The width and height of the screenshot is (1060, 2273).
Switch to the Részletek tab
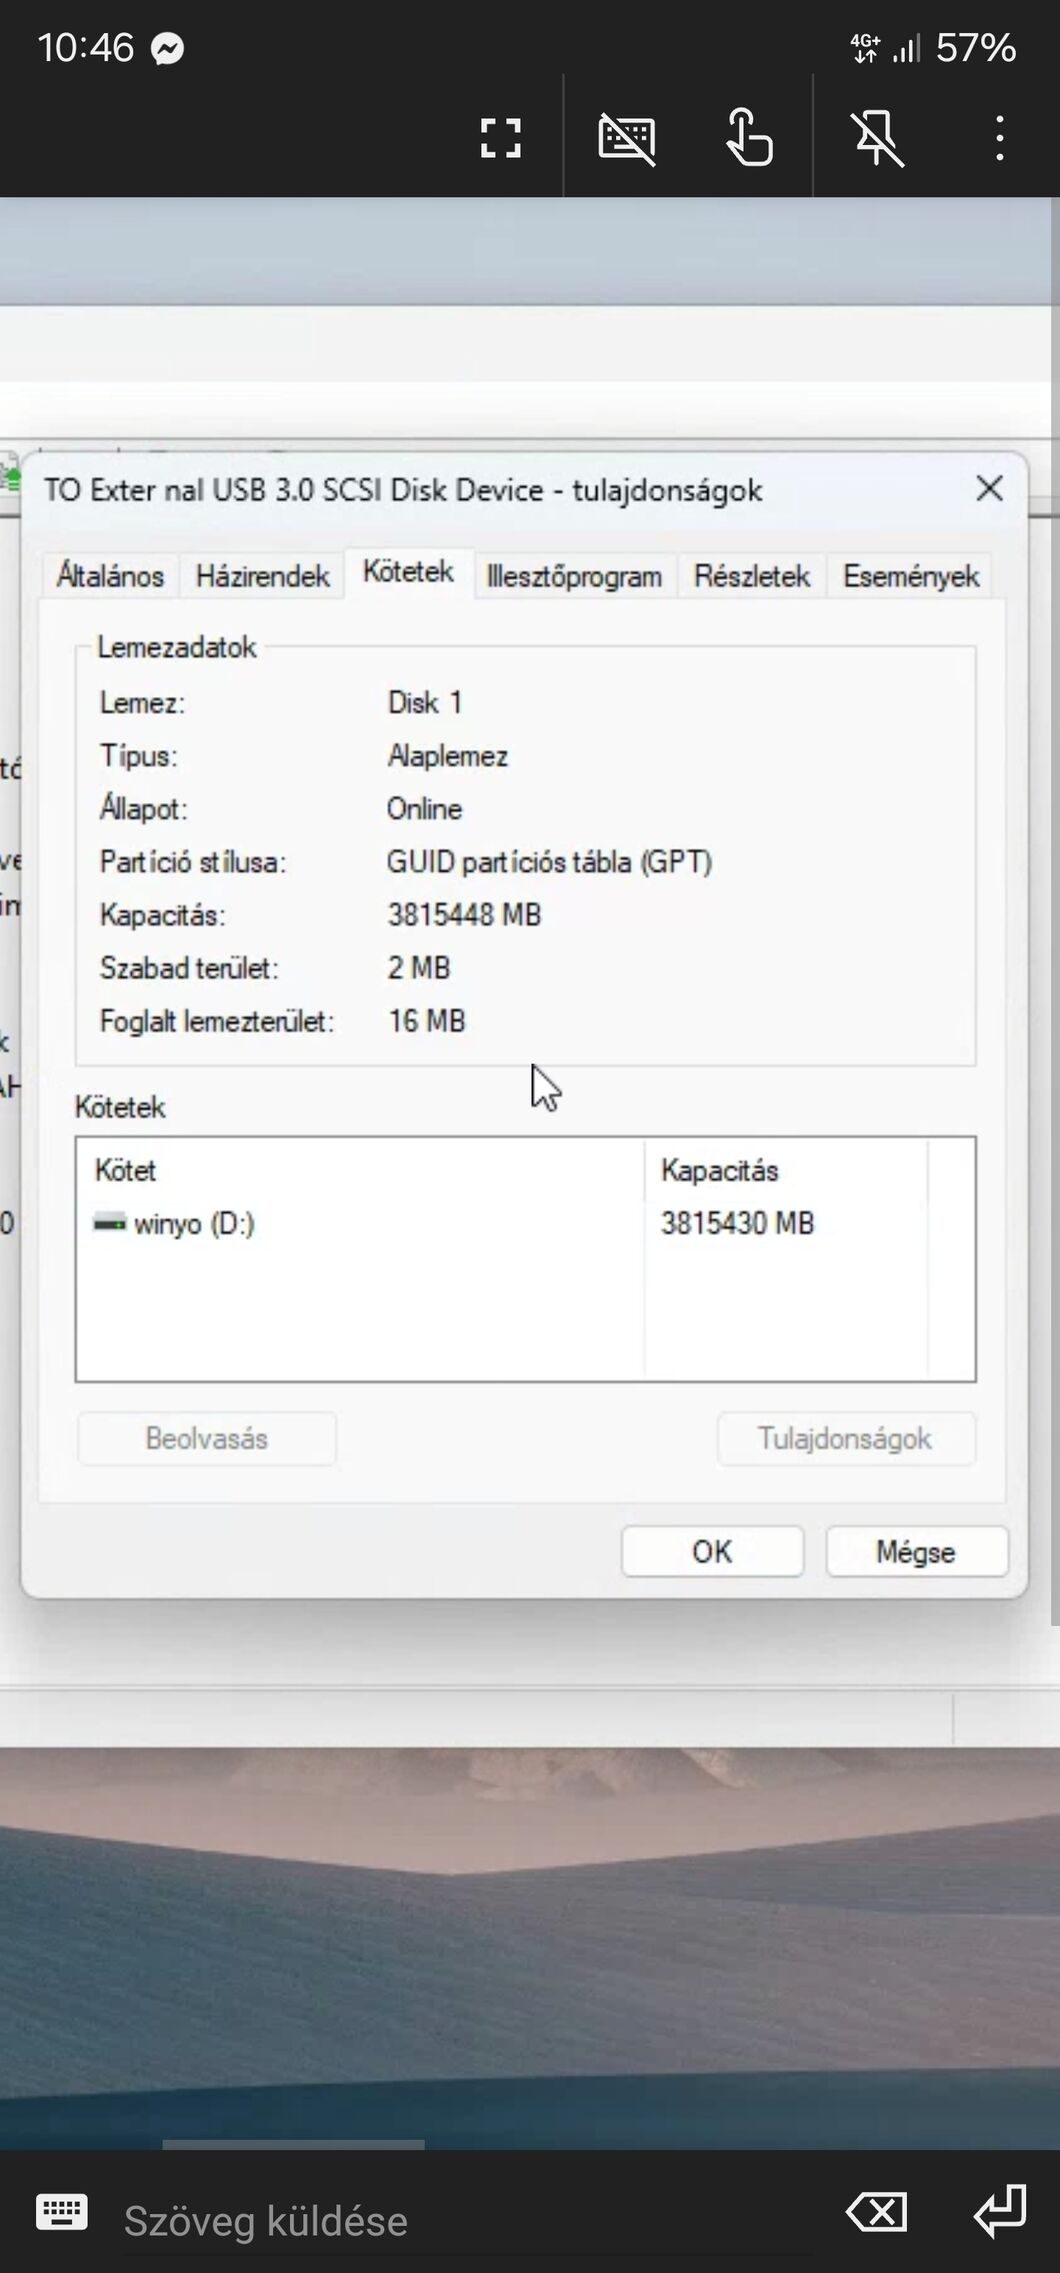point(752,576)
